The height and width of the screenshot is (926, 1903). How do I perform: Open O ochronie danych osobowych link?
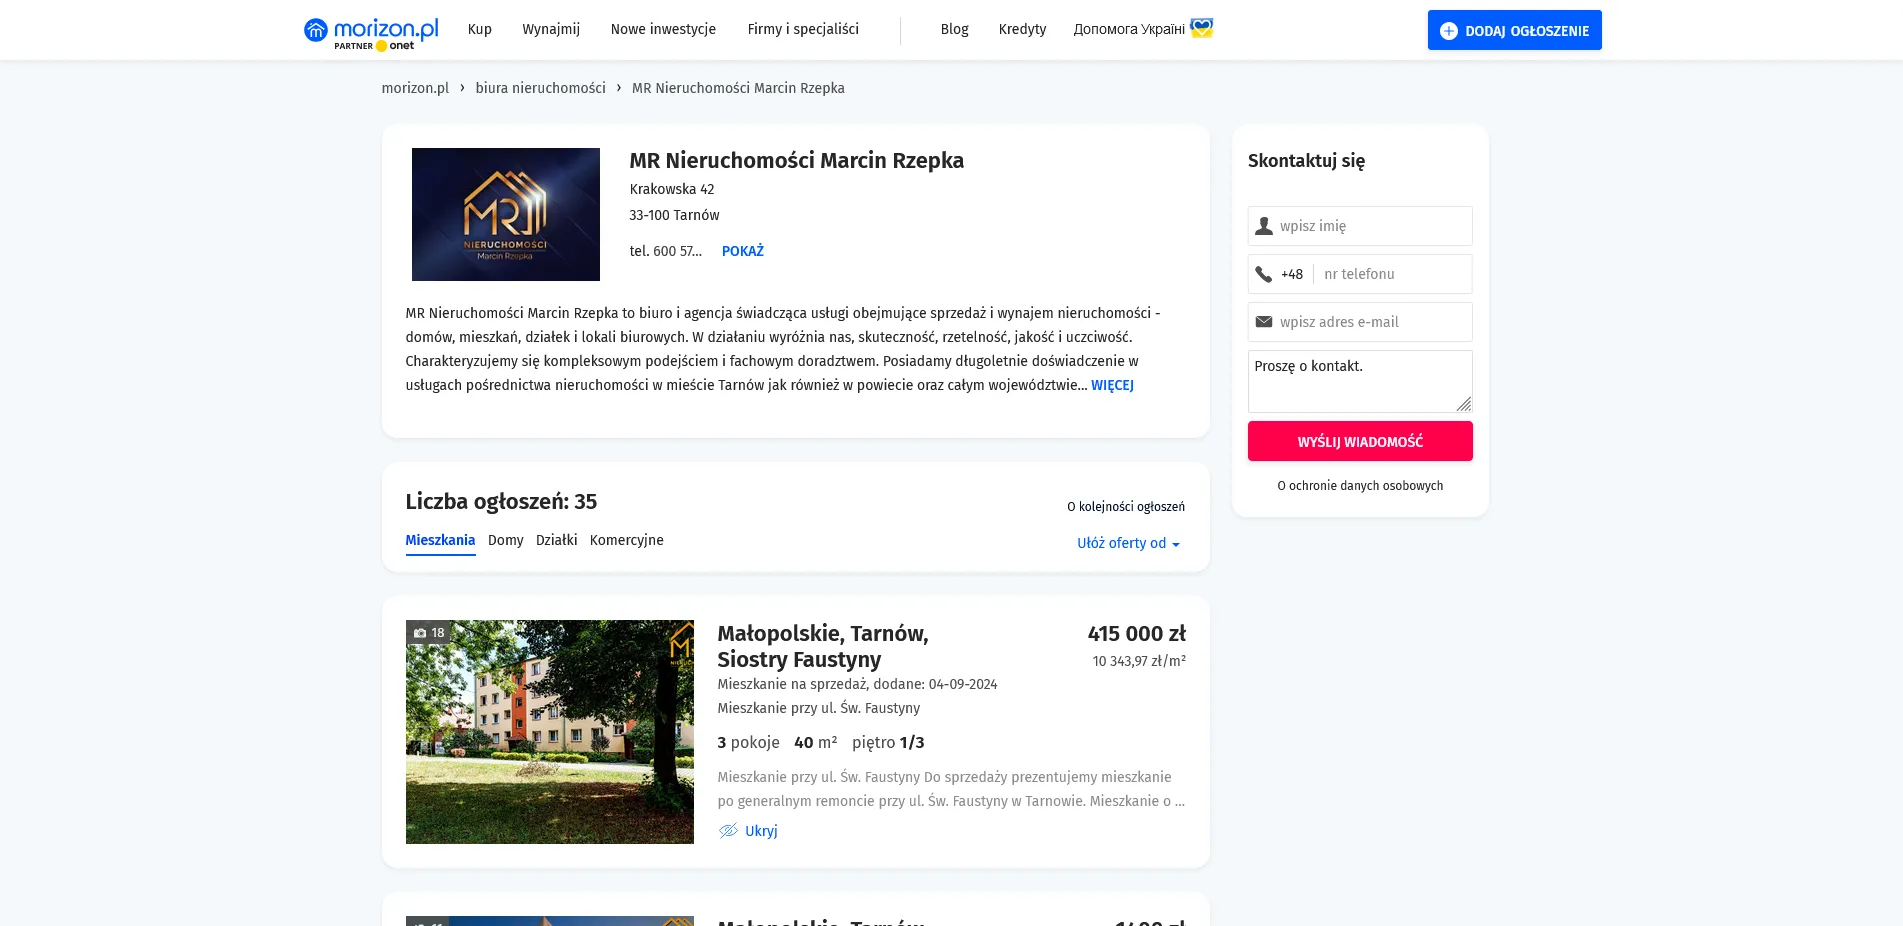[1360, 486]
